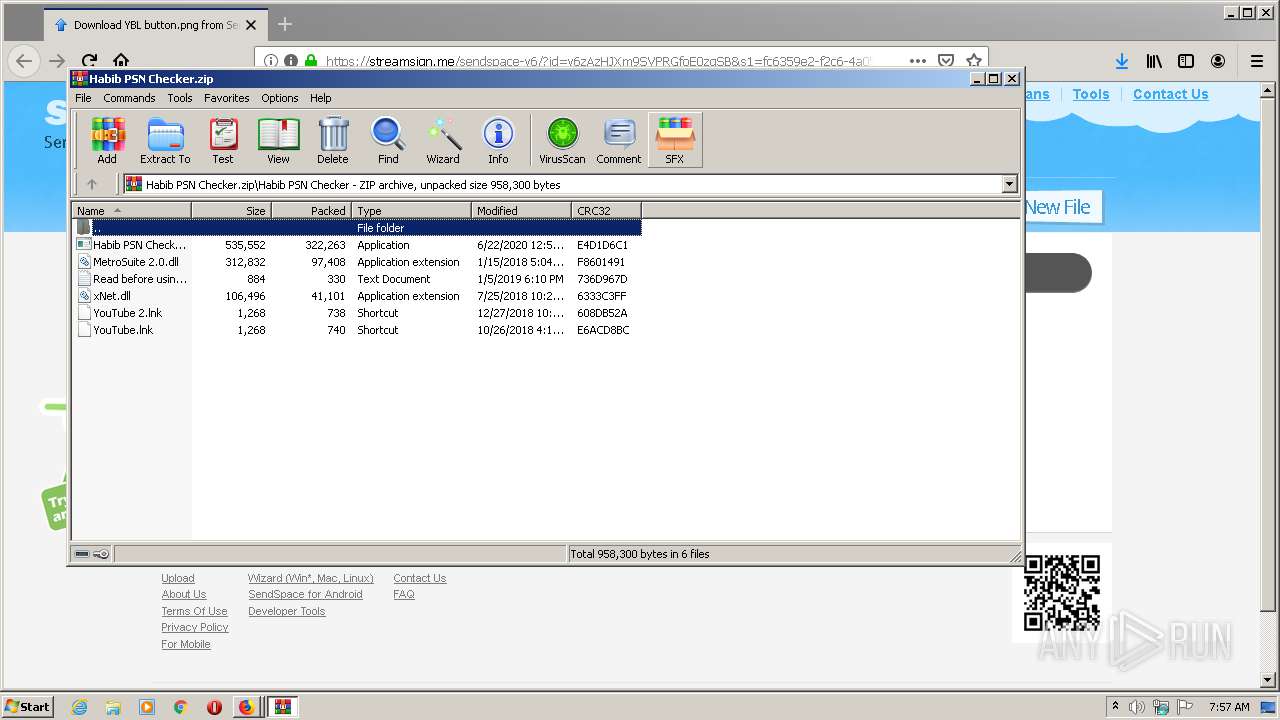
Task: Select the Read before using text file
Action: coord(357,279)
